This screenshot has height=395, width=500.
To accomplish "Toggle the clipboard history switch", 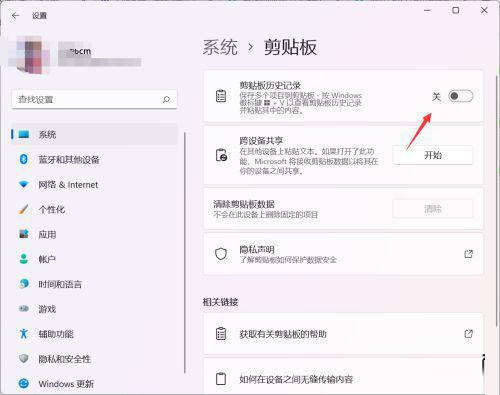I will pyautogui.click(x=460, y=96).
